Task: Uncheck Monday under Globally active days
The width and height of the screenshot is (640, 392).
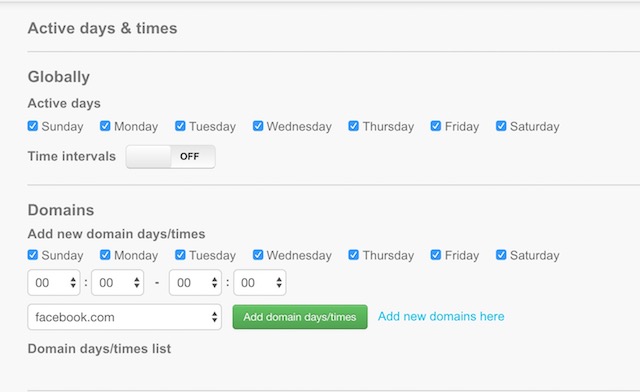Action: (x=105, y=126)
